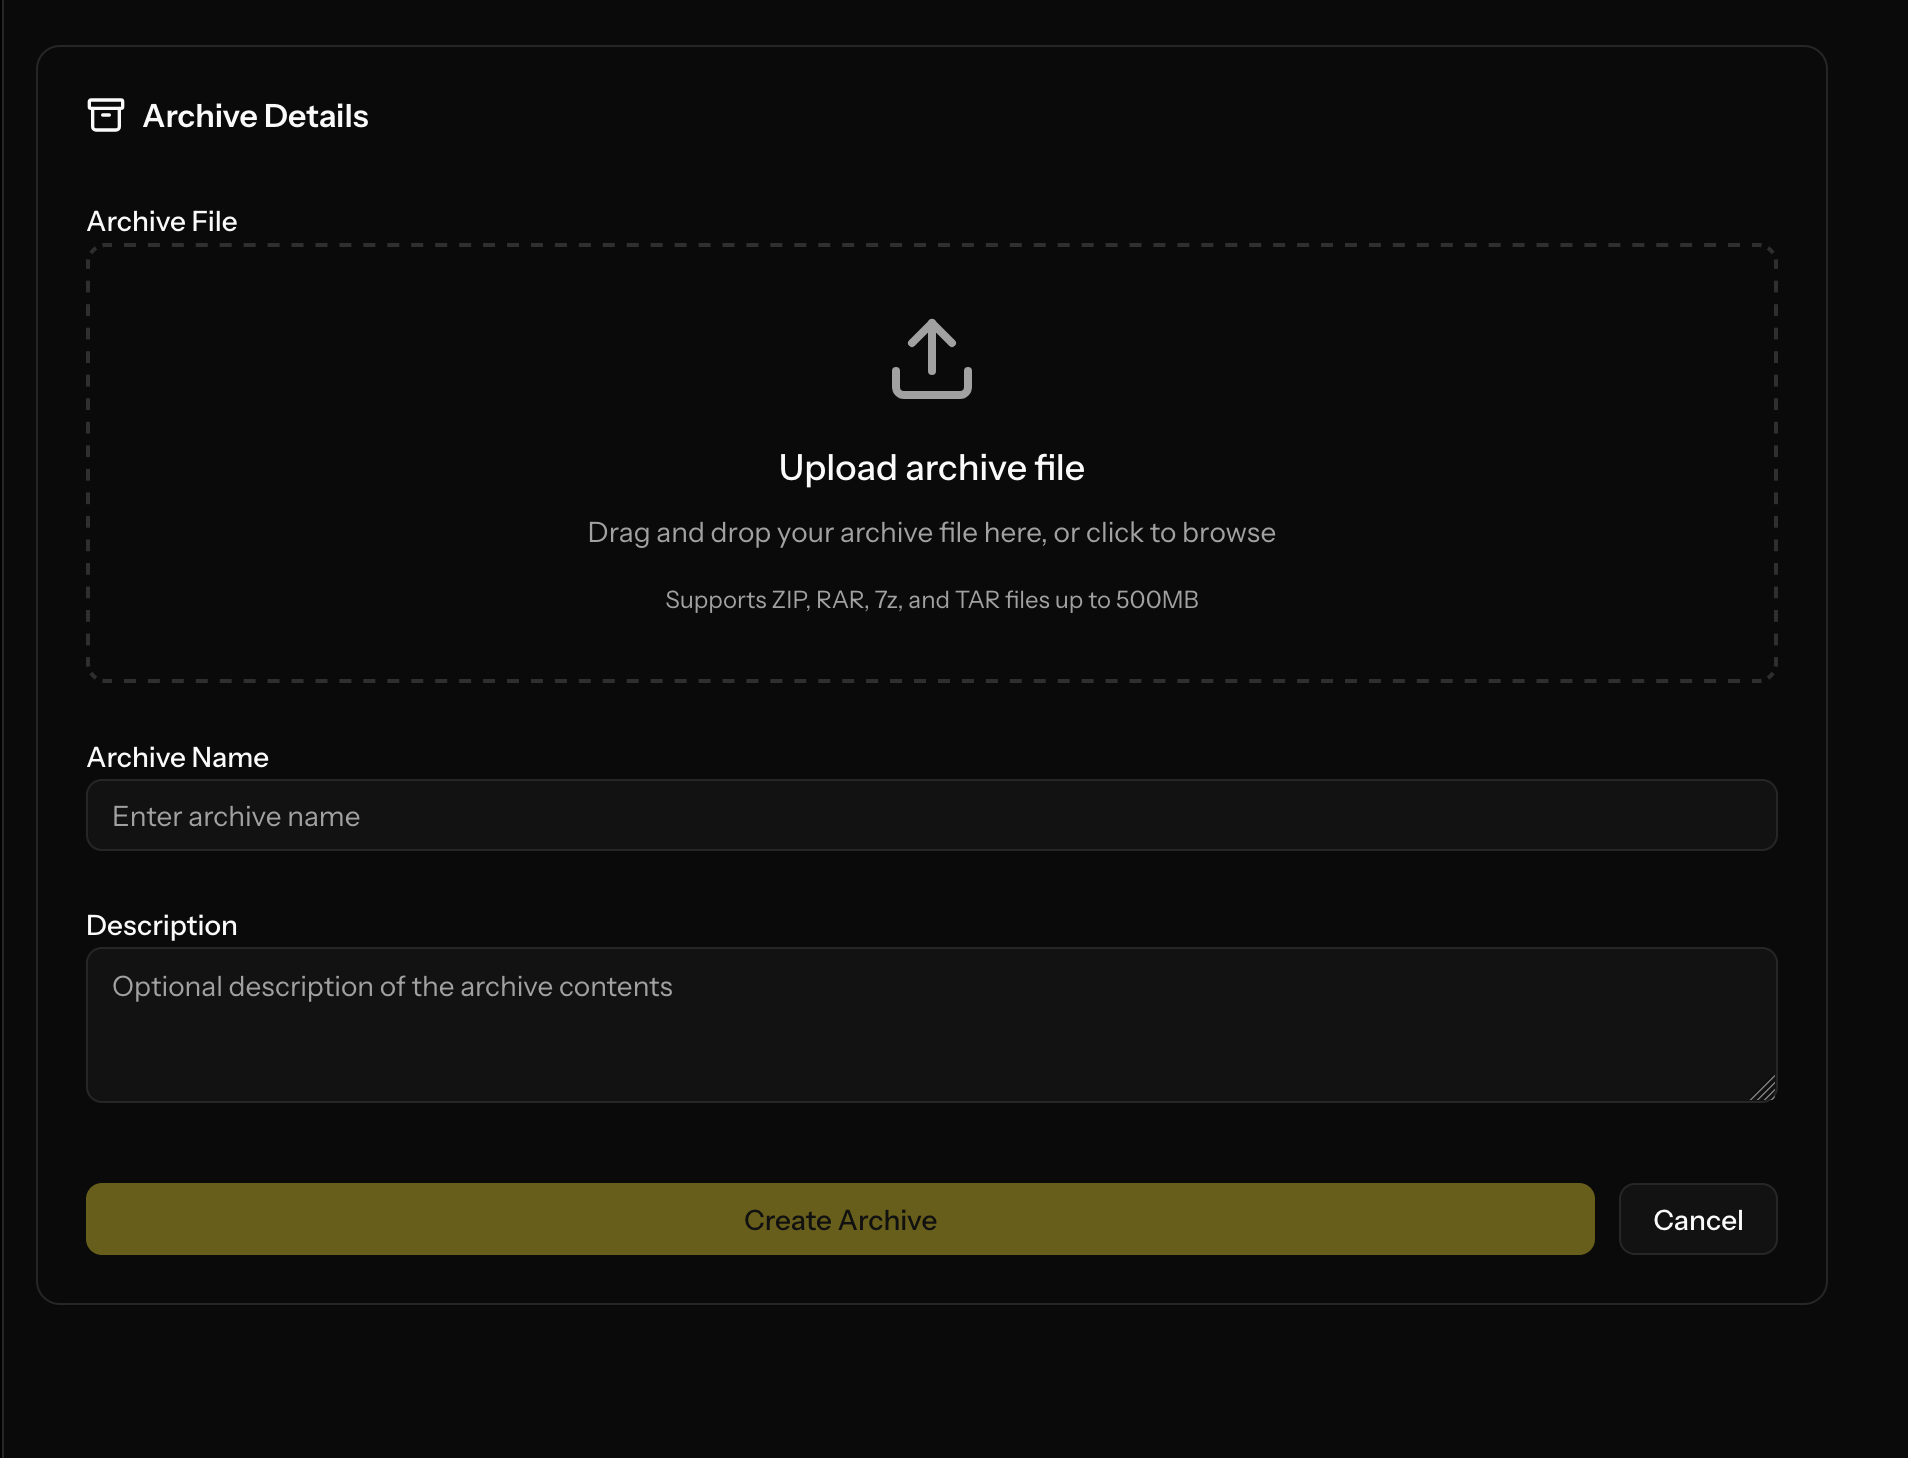Select the Description field label

coord(162,926)
